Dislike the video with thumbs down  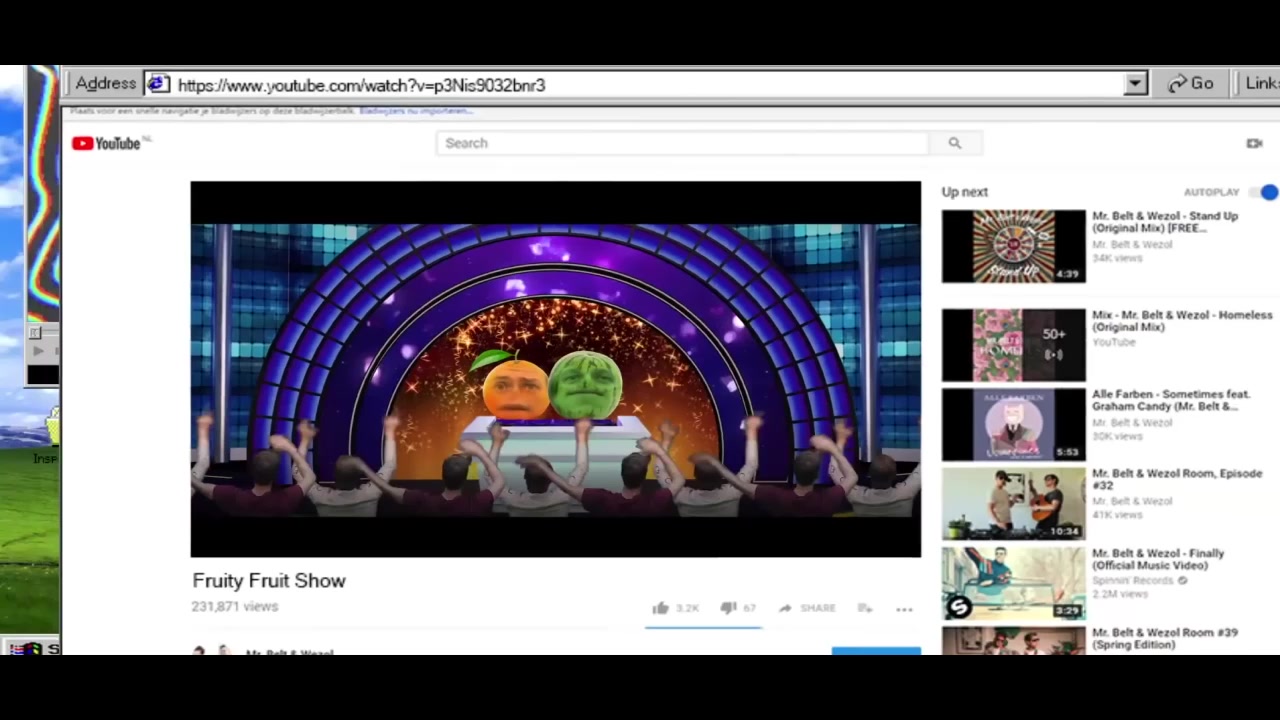728,608
